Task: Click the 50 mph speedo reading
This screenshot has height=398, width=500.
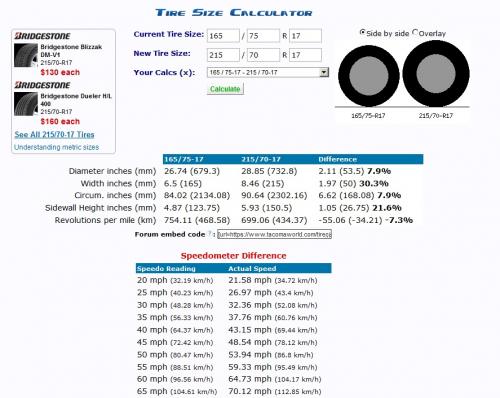Action: [x=175, y=355]
